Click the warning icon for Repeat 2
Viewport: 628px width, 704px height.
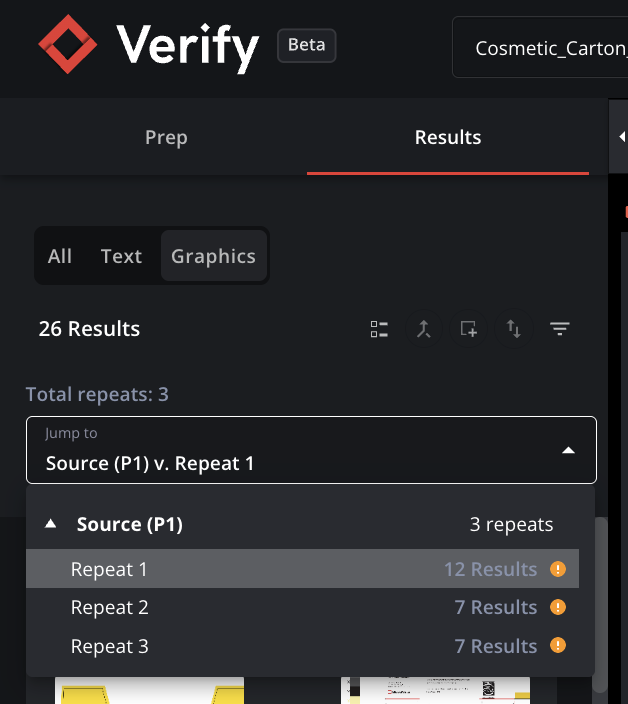pos(558,607)
